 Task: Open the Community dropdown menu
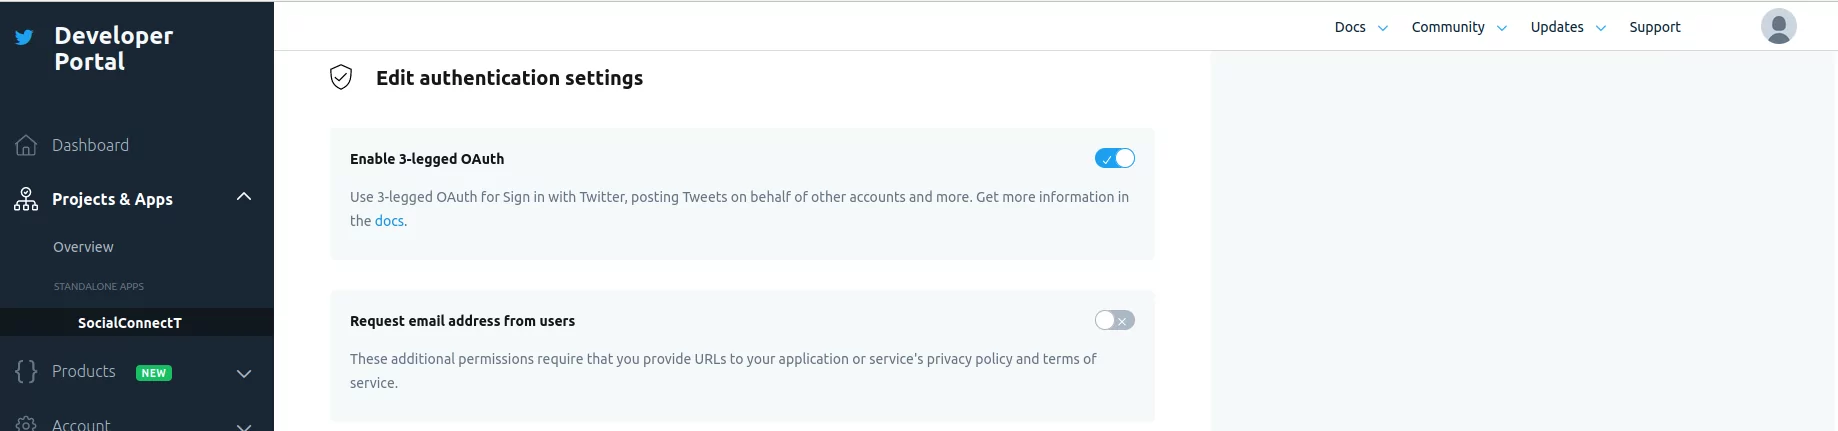click(x=1459, y=27)
